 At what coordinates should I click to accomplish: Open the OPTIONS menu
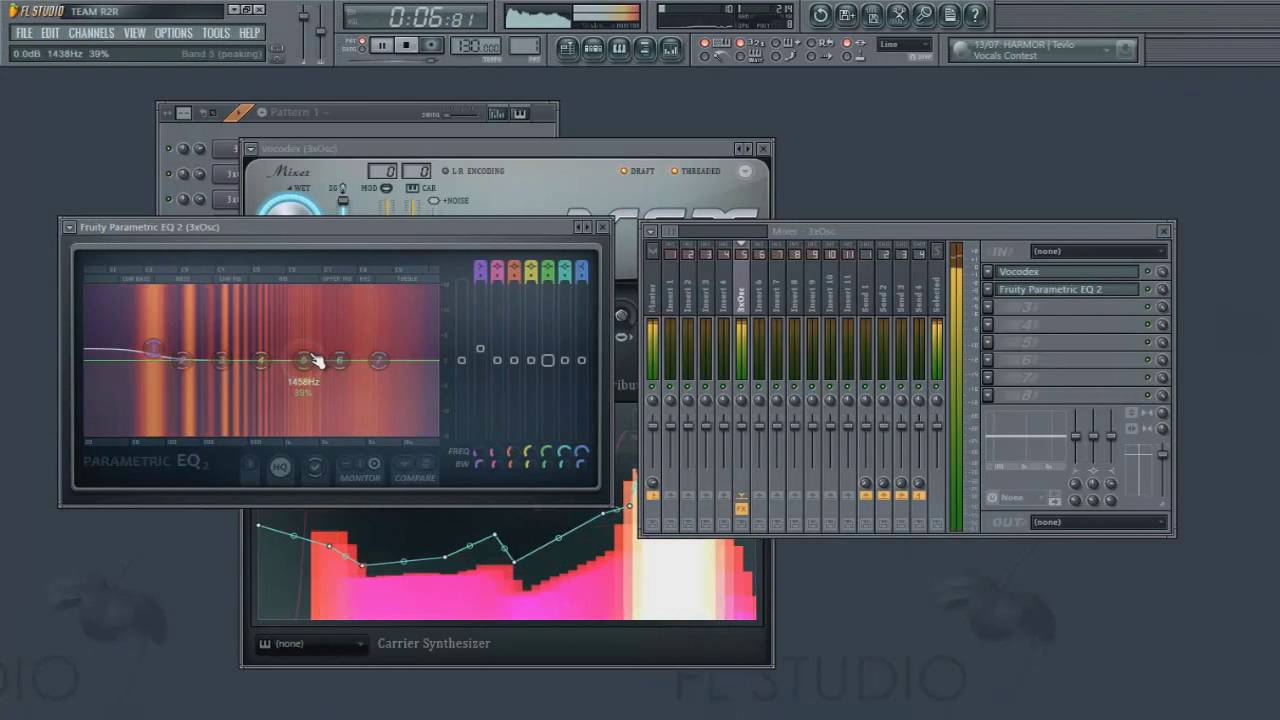point(173,33)
